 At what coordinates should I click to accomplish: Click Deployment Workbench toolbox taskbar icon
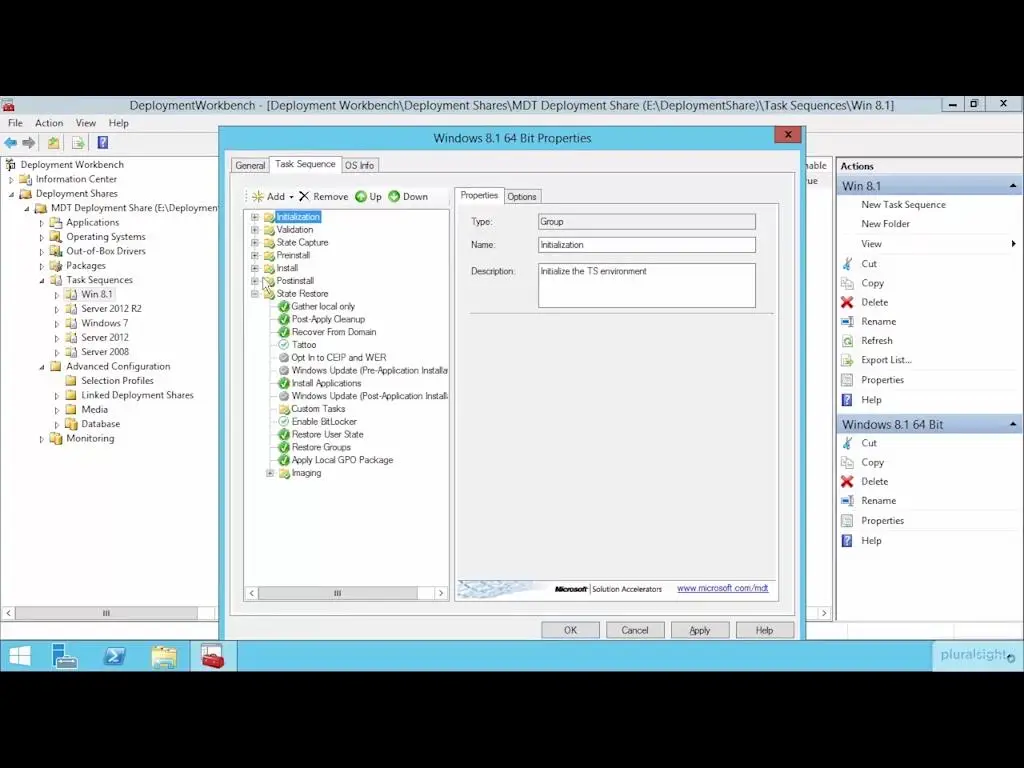click(x=213, y=656)
